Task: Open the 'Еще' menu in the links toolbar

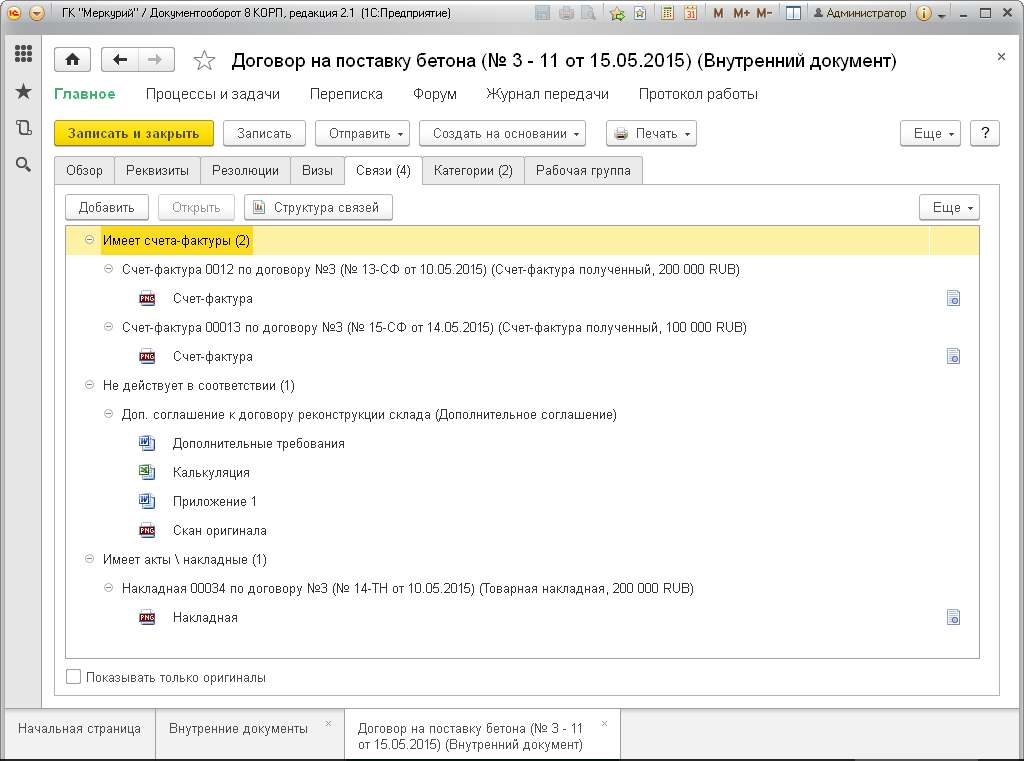Action: 949,207
